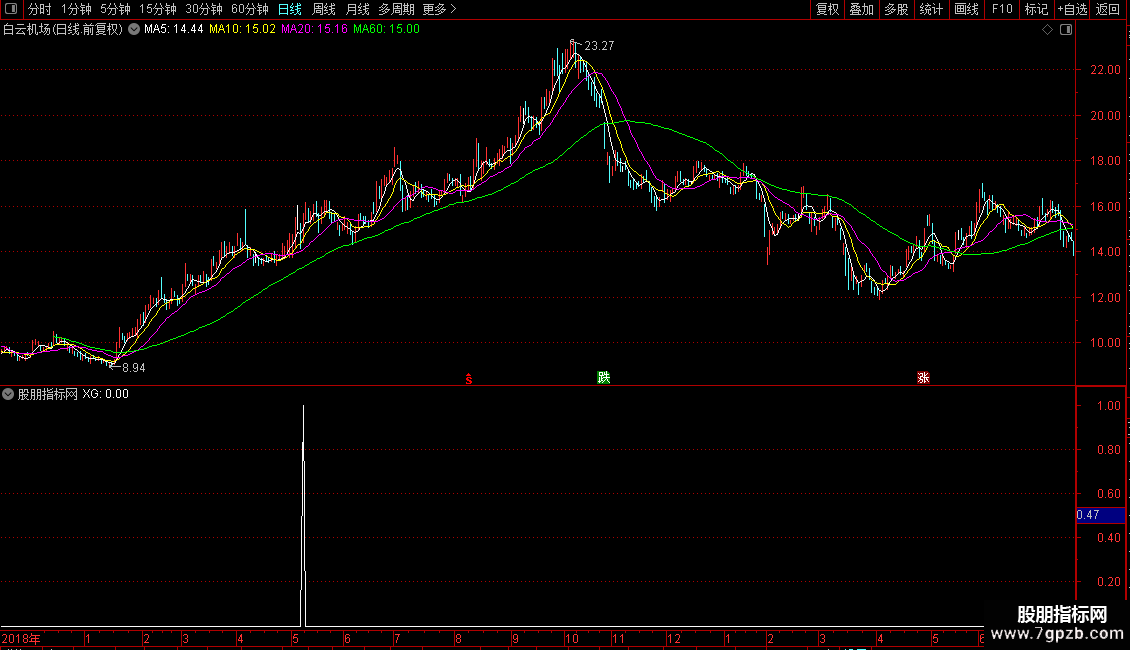
Task: Click the 返回 back button
Action: pos(1108,9)
